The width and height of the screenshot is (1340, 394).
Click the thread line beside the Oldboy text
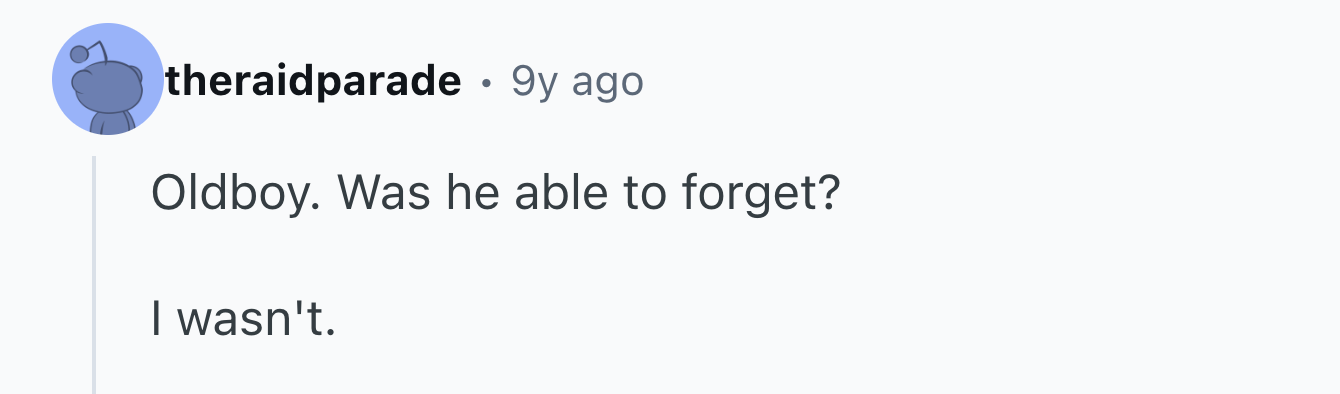click(94, 193)
